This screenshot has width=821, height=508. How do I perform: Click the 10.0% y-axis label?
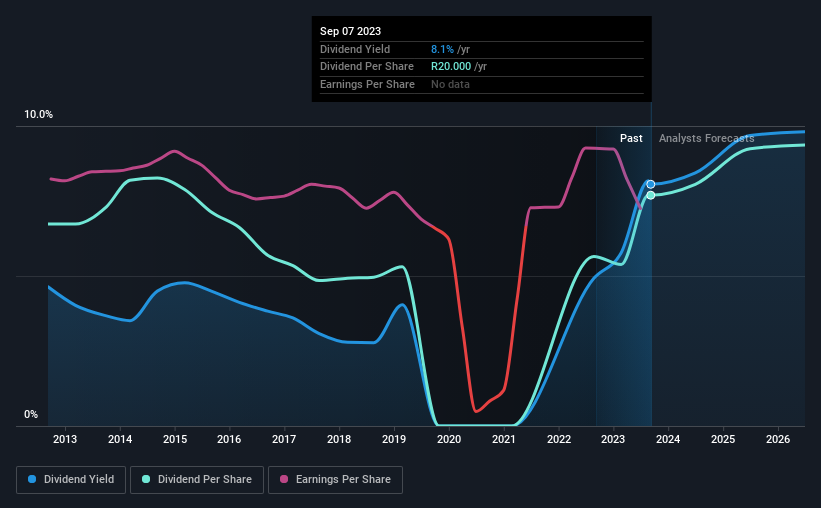pyautogui.click(x=38, y=115)
